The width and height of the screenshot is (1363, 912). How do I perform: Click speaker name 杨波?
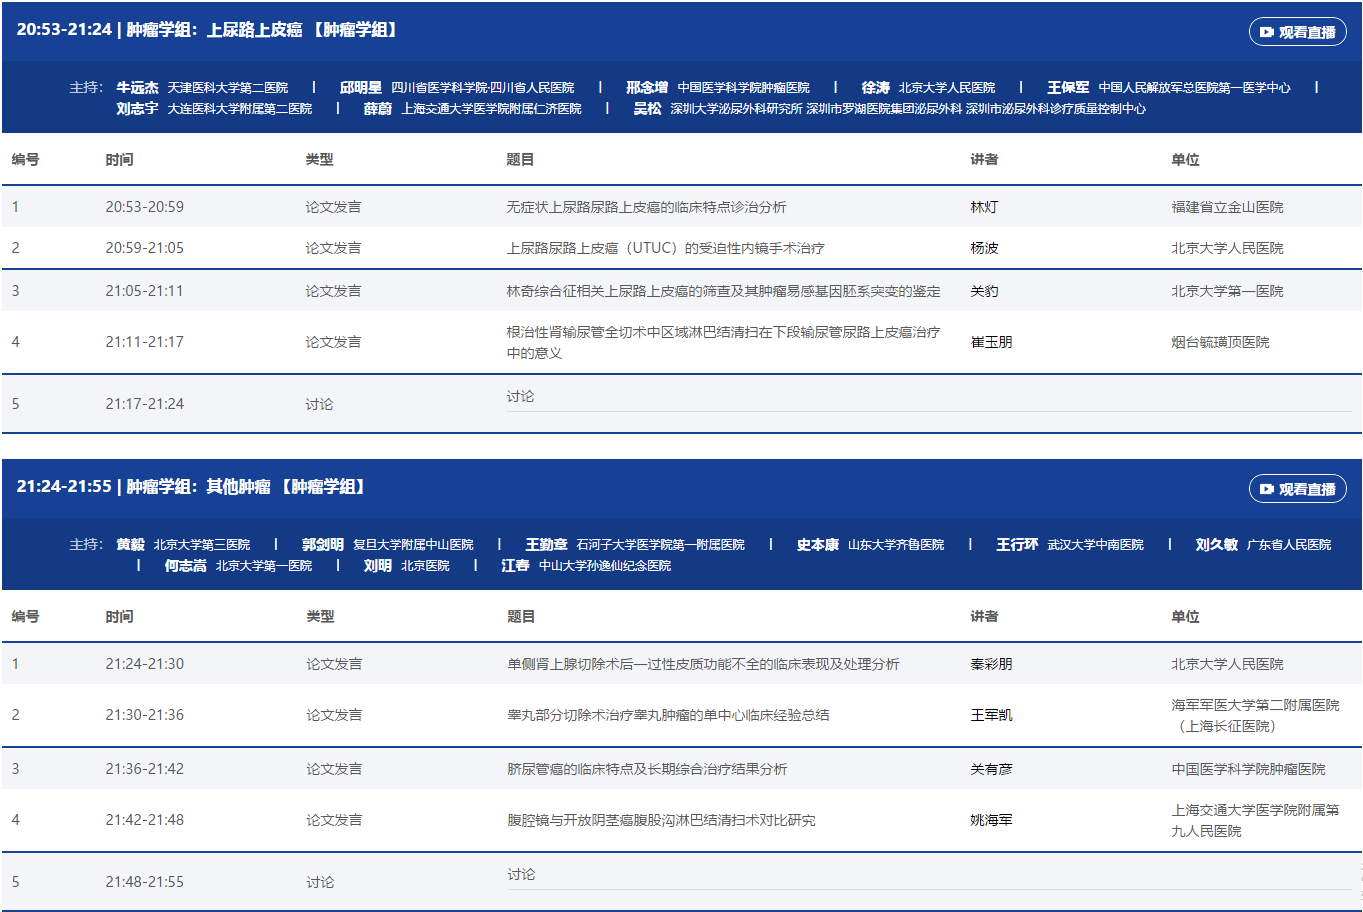click(x=984, y=248)
